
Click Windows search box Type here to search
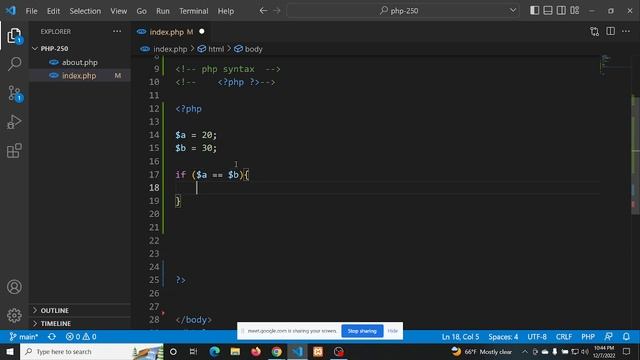tap(92, 351)
